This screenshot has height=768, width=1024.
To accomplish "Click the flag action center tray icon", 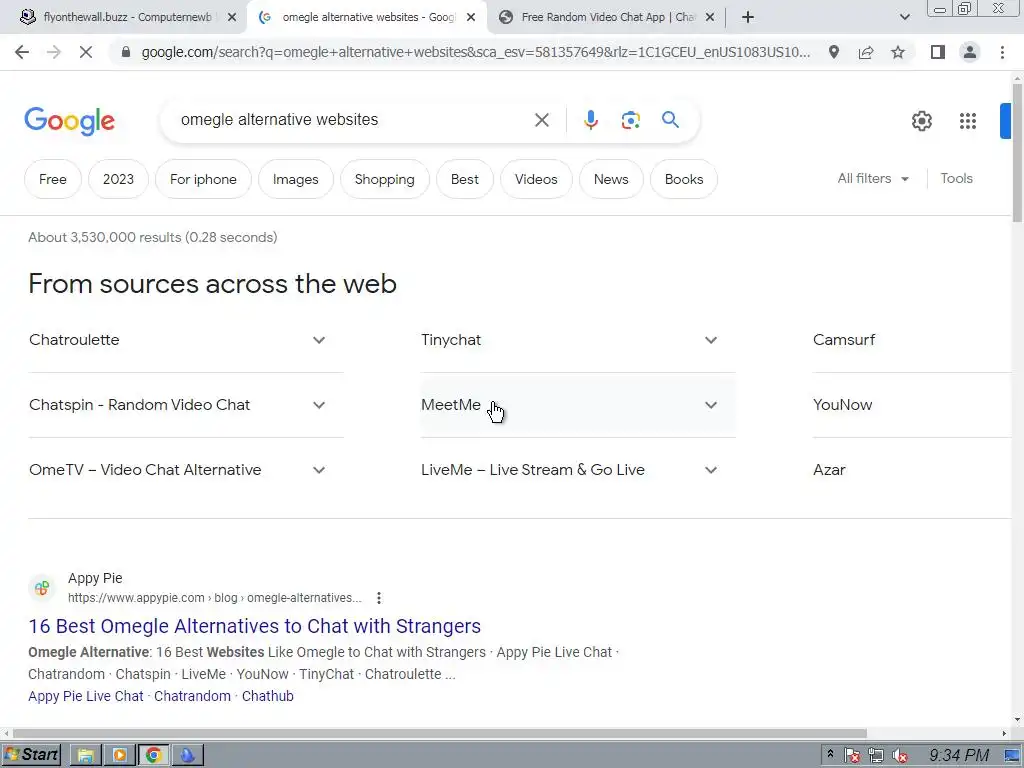I will tap(852, 756).
